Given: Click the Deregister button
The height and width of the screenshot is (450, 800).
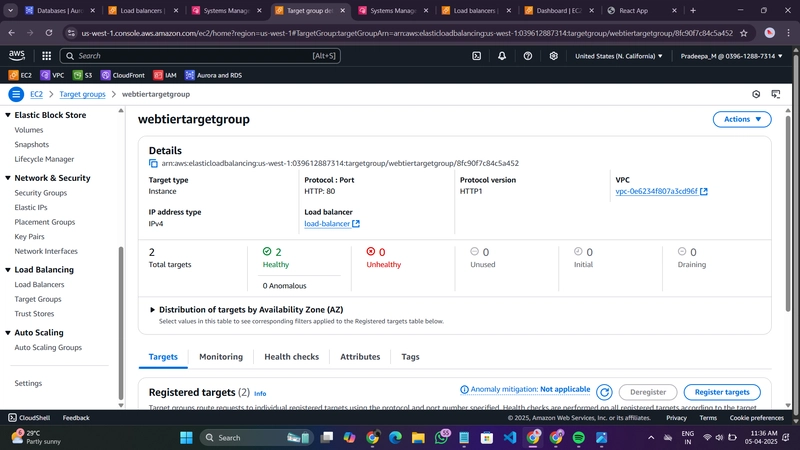Looking at the screenshot, I should [x=648, y=392].
